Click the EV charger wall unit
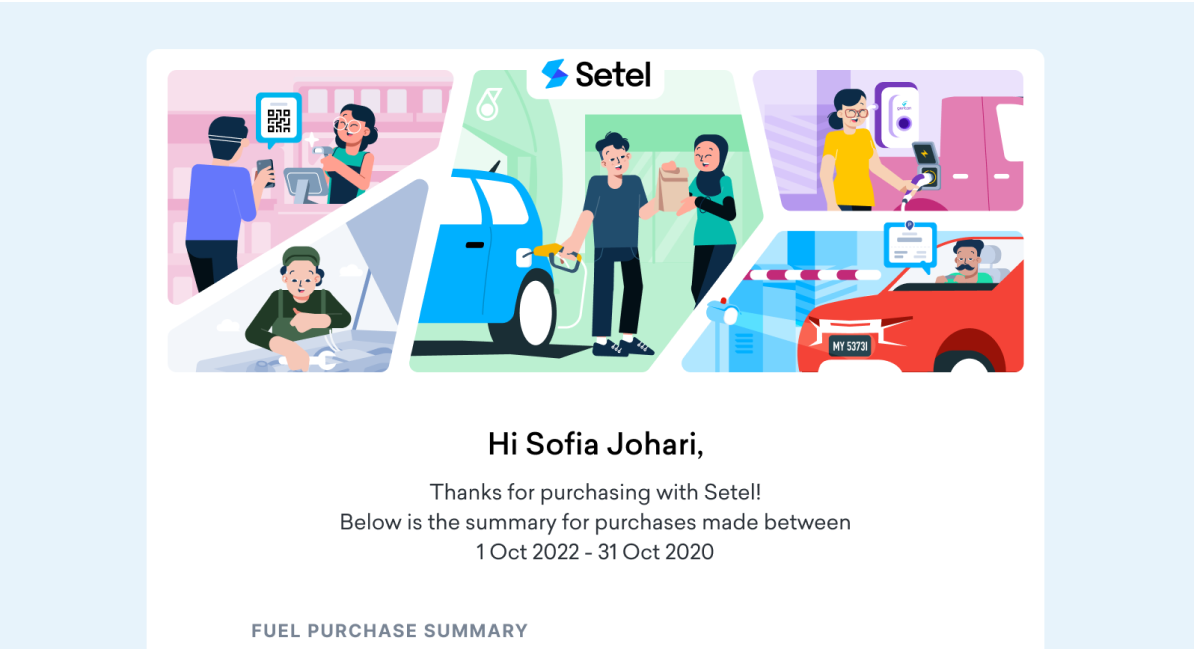This screenshot has width=1194, height=649. (x=897, y=113)
